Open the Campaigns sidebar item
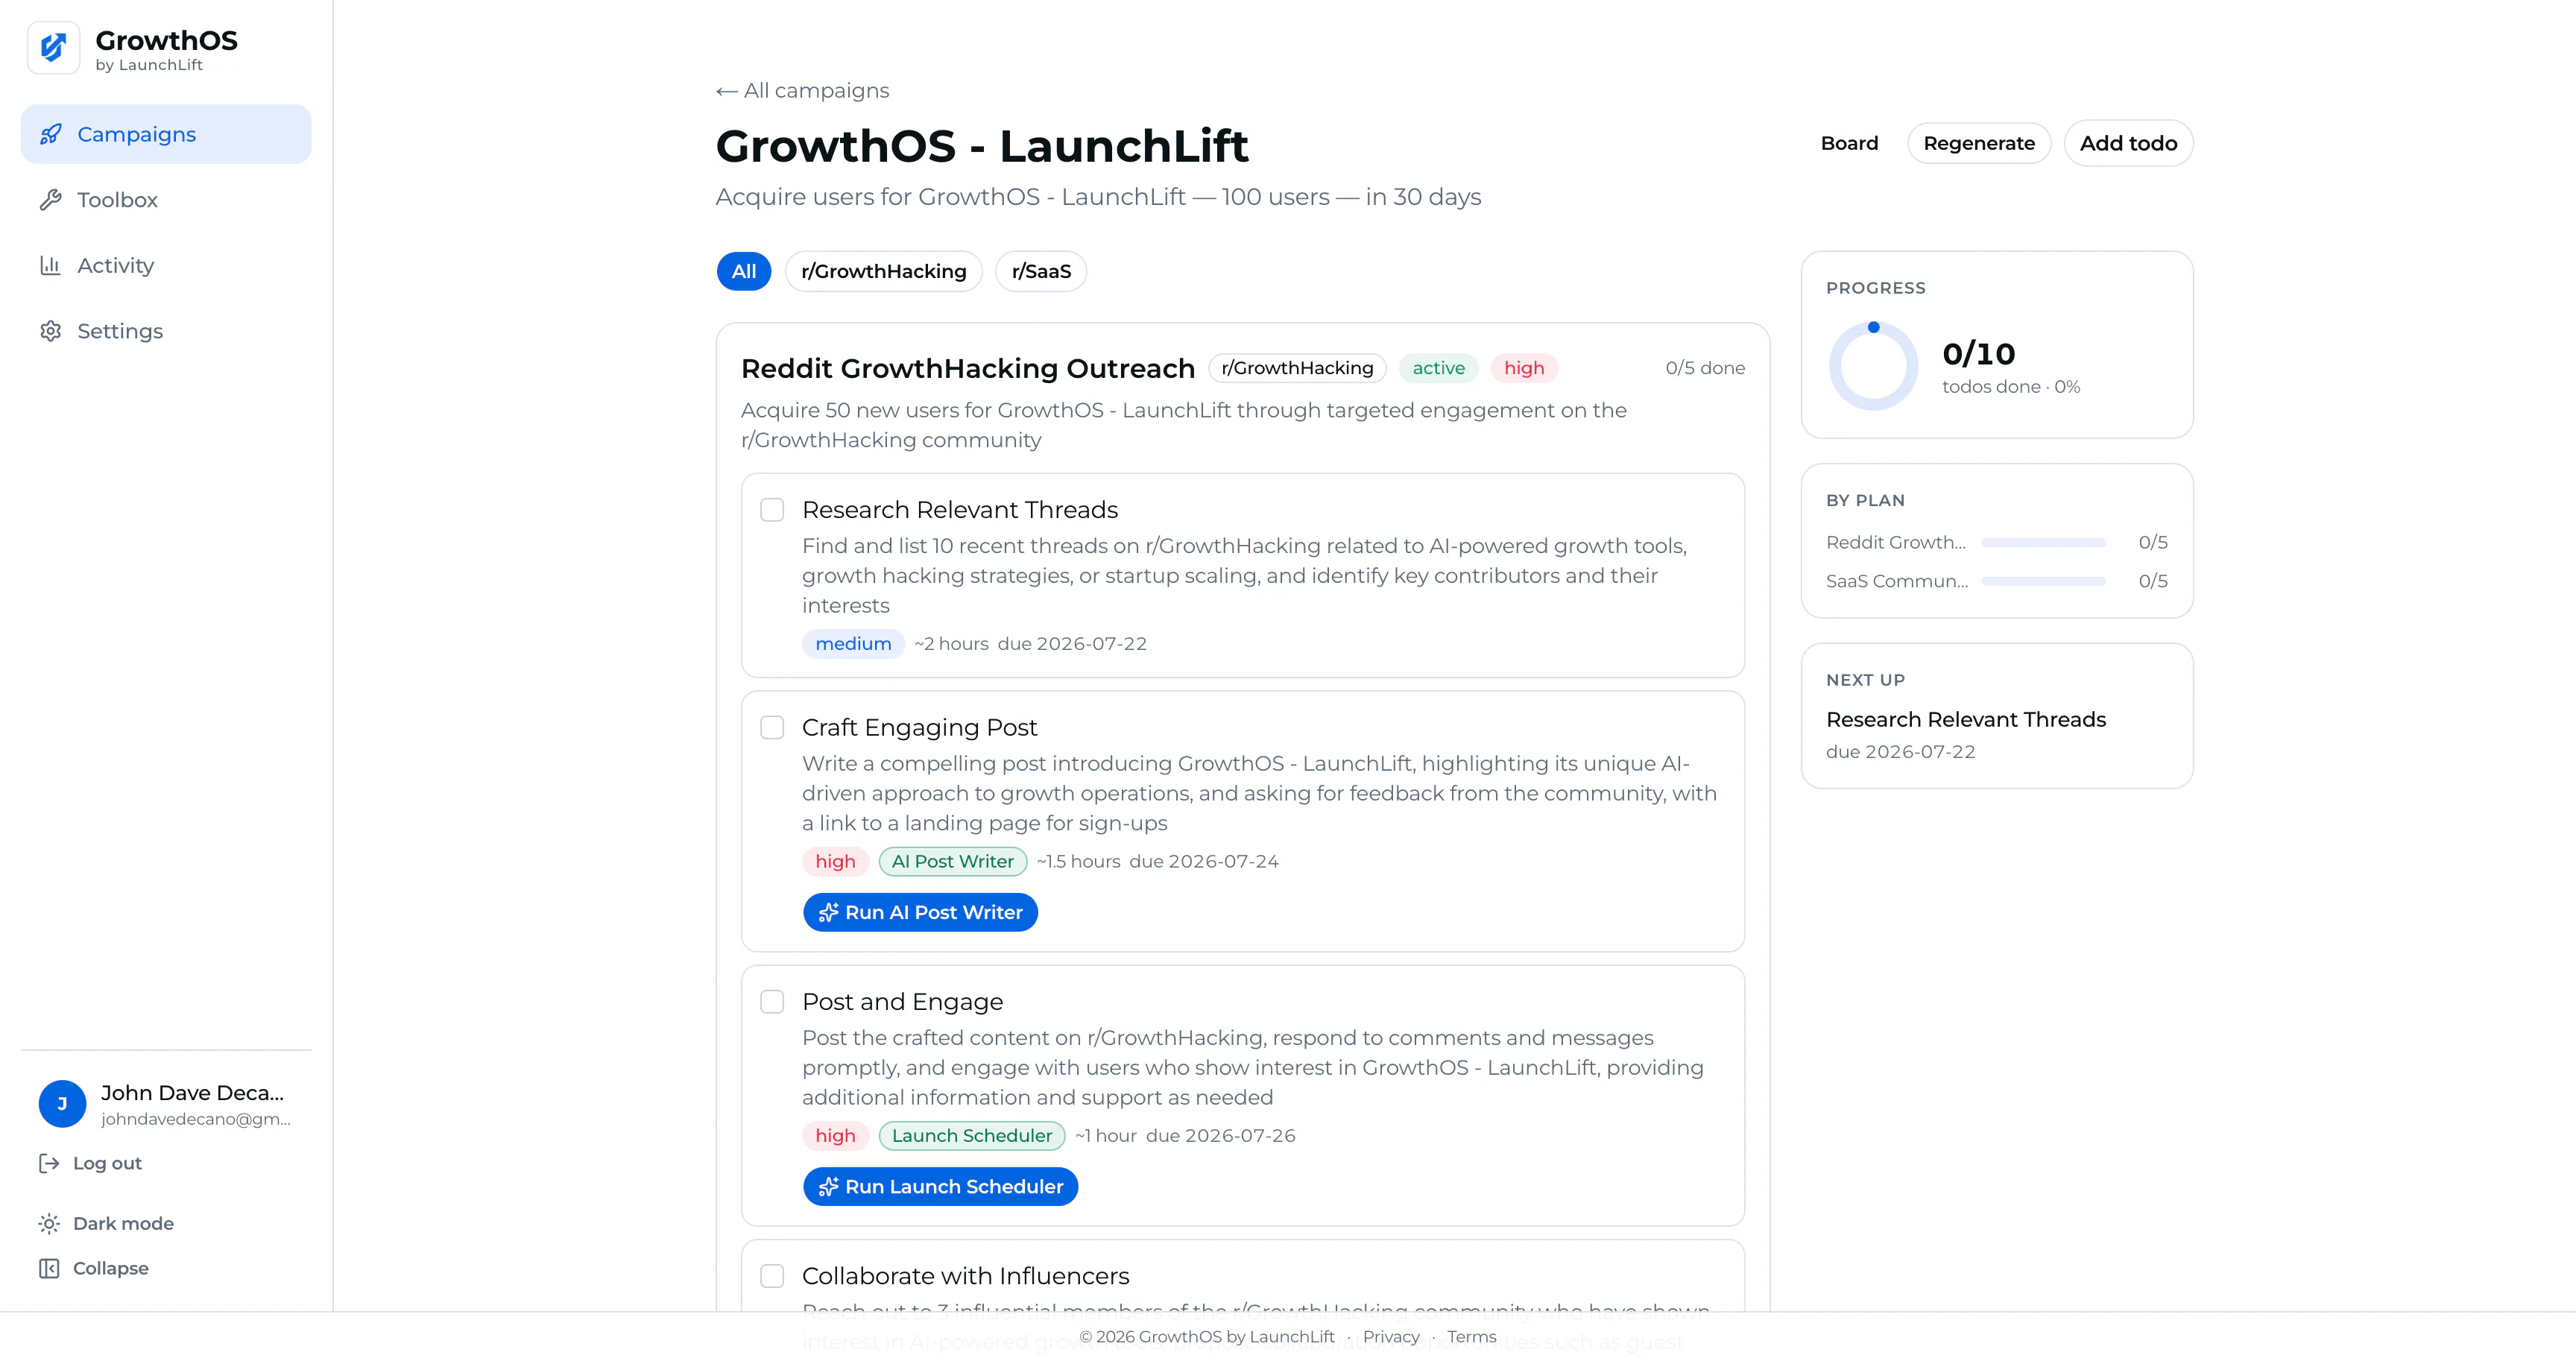 (x=166, y=134)
